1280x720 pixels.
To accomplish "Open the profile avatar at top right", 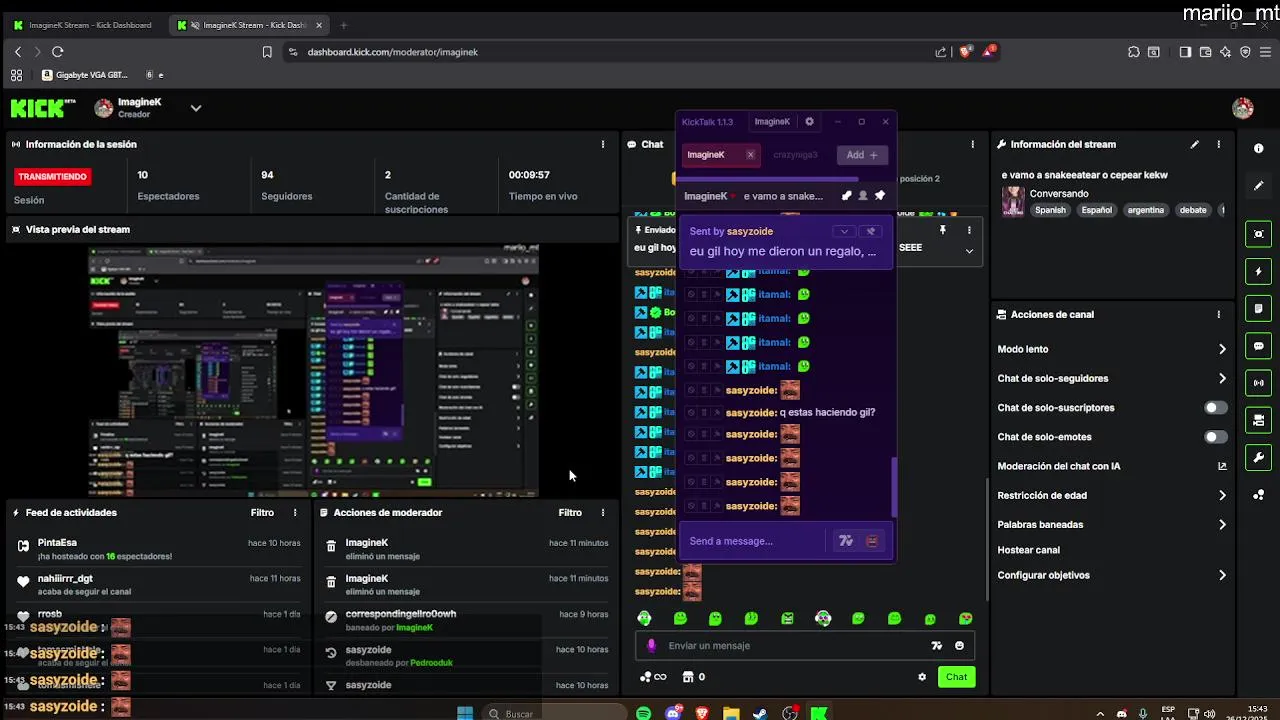I will (x=1243, y=108).
